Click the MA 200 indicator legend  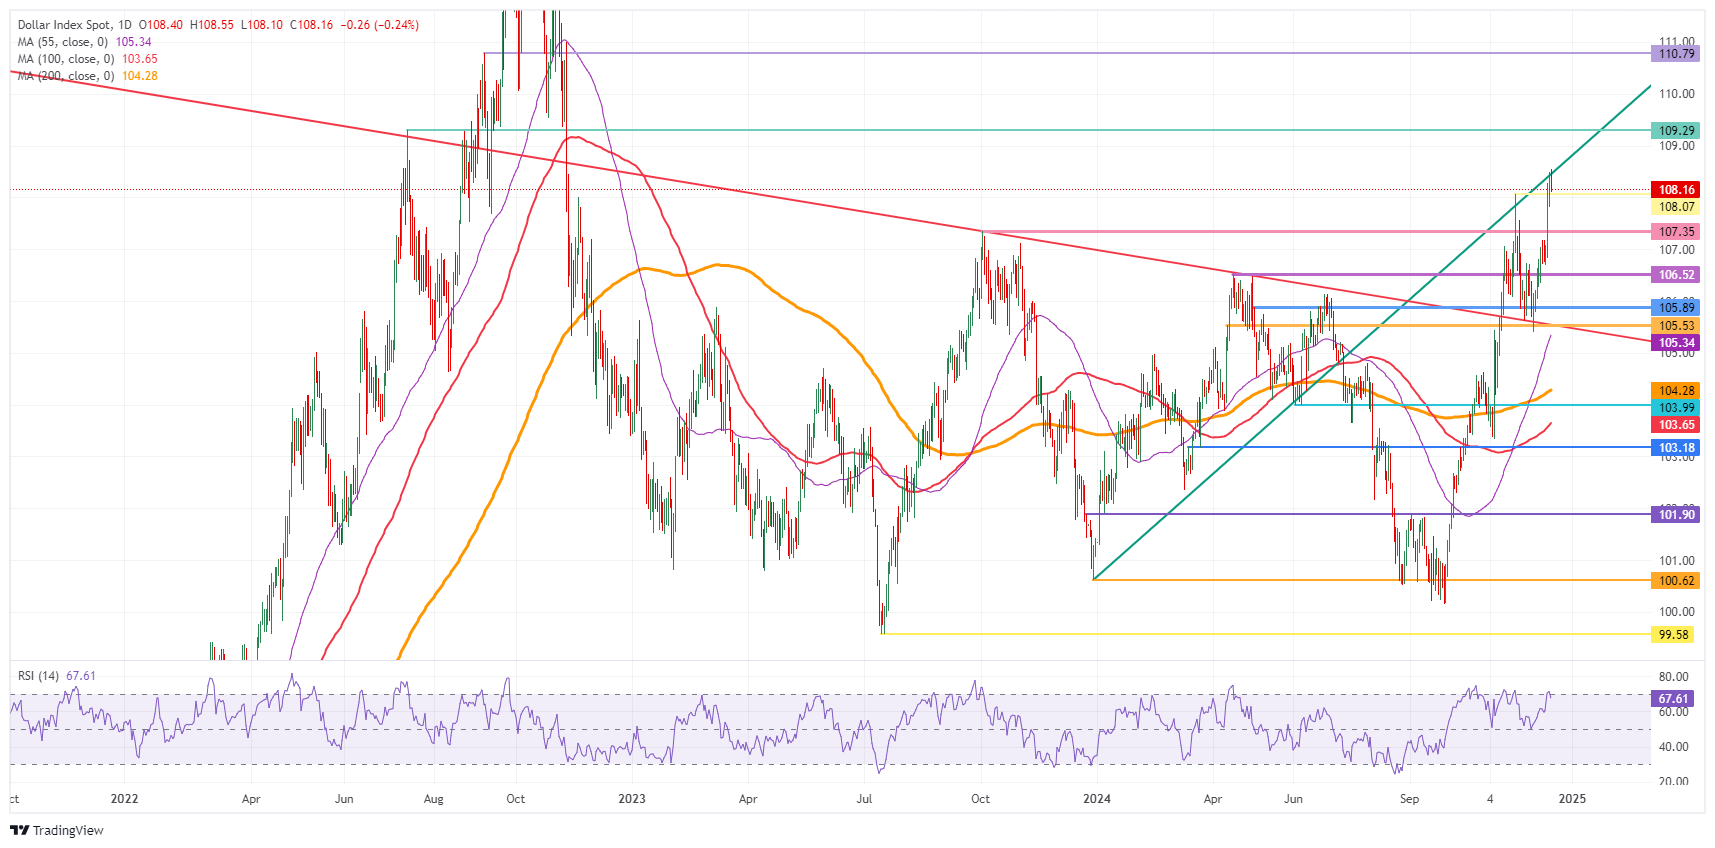click(65, 76)
